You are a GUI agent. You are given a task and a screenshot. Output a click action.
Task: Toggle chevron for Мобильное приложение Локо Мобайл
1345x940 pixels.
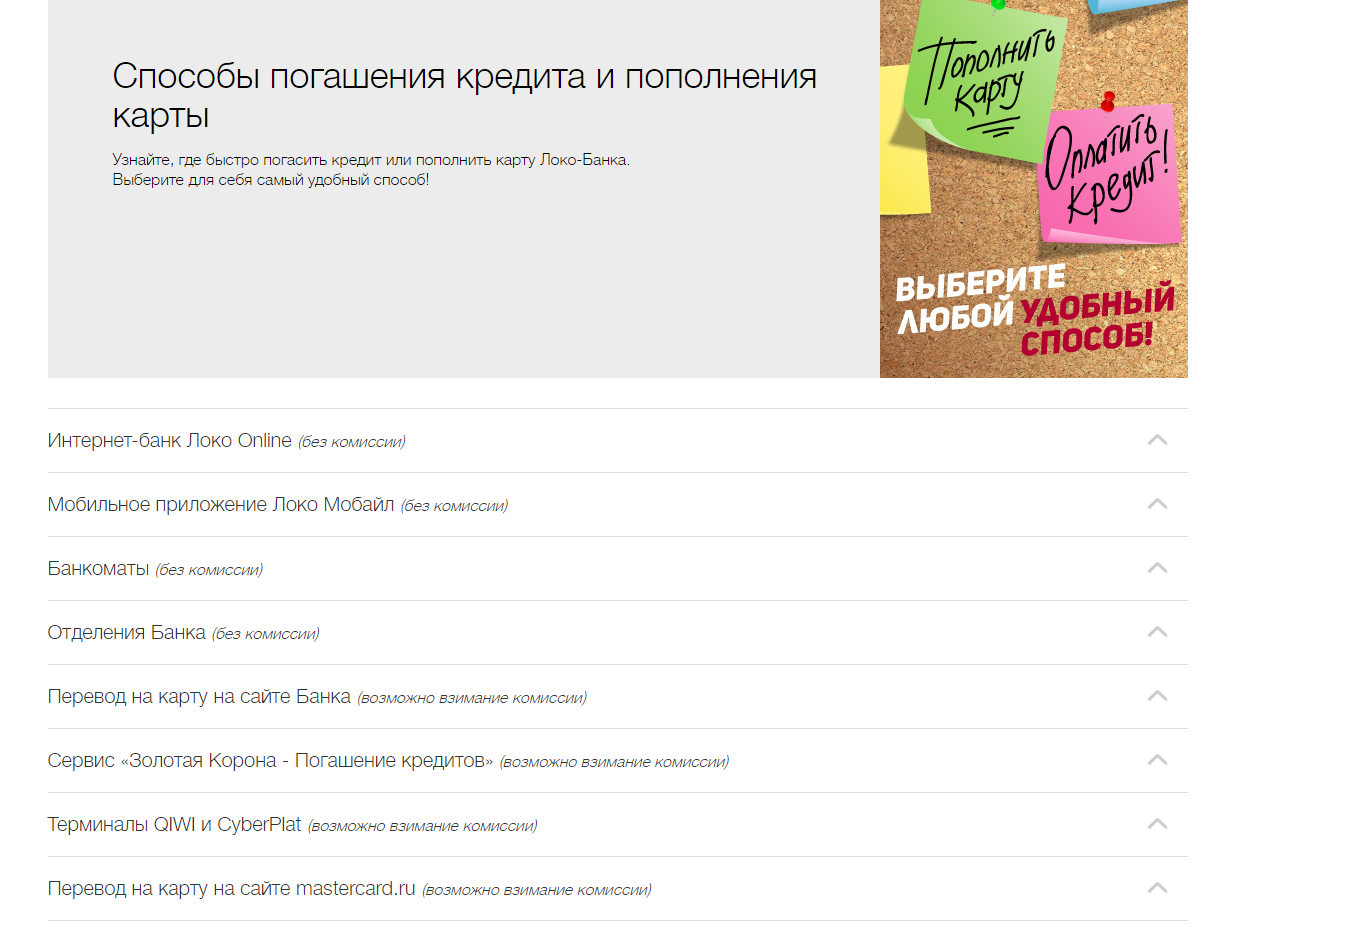click(1157, 504)
